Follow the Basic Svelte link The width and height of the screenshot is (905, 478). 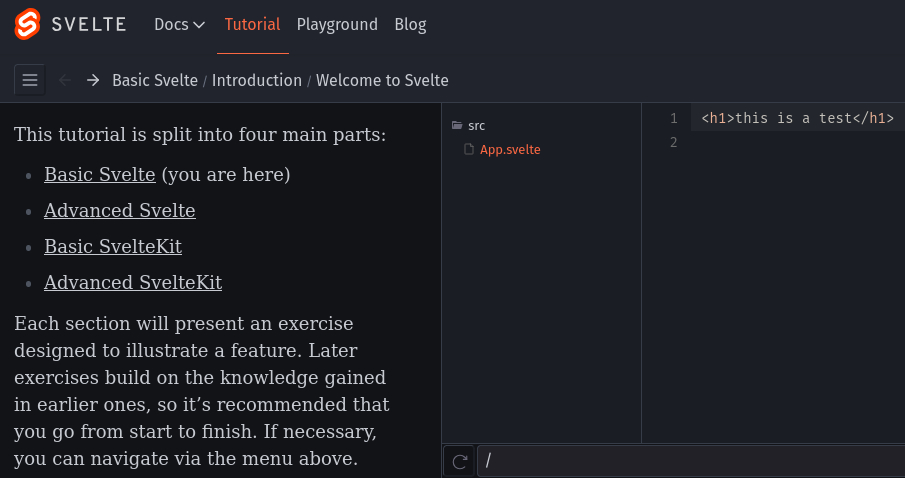click(100, 174)
